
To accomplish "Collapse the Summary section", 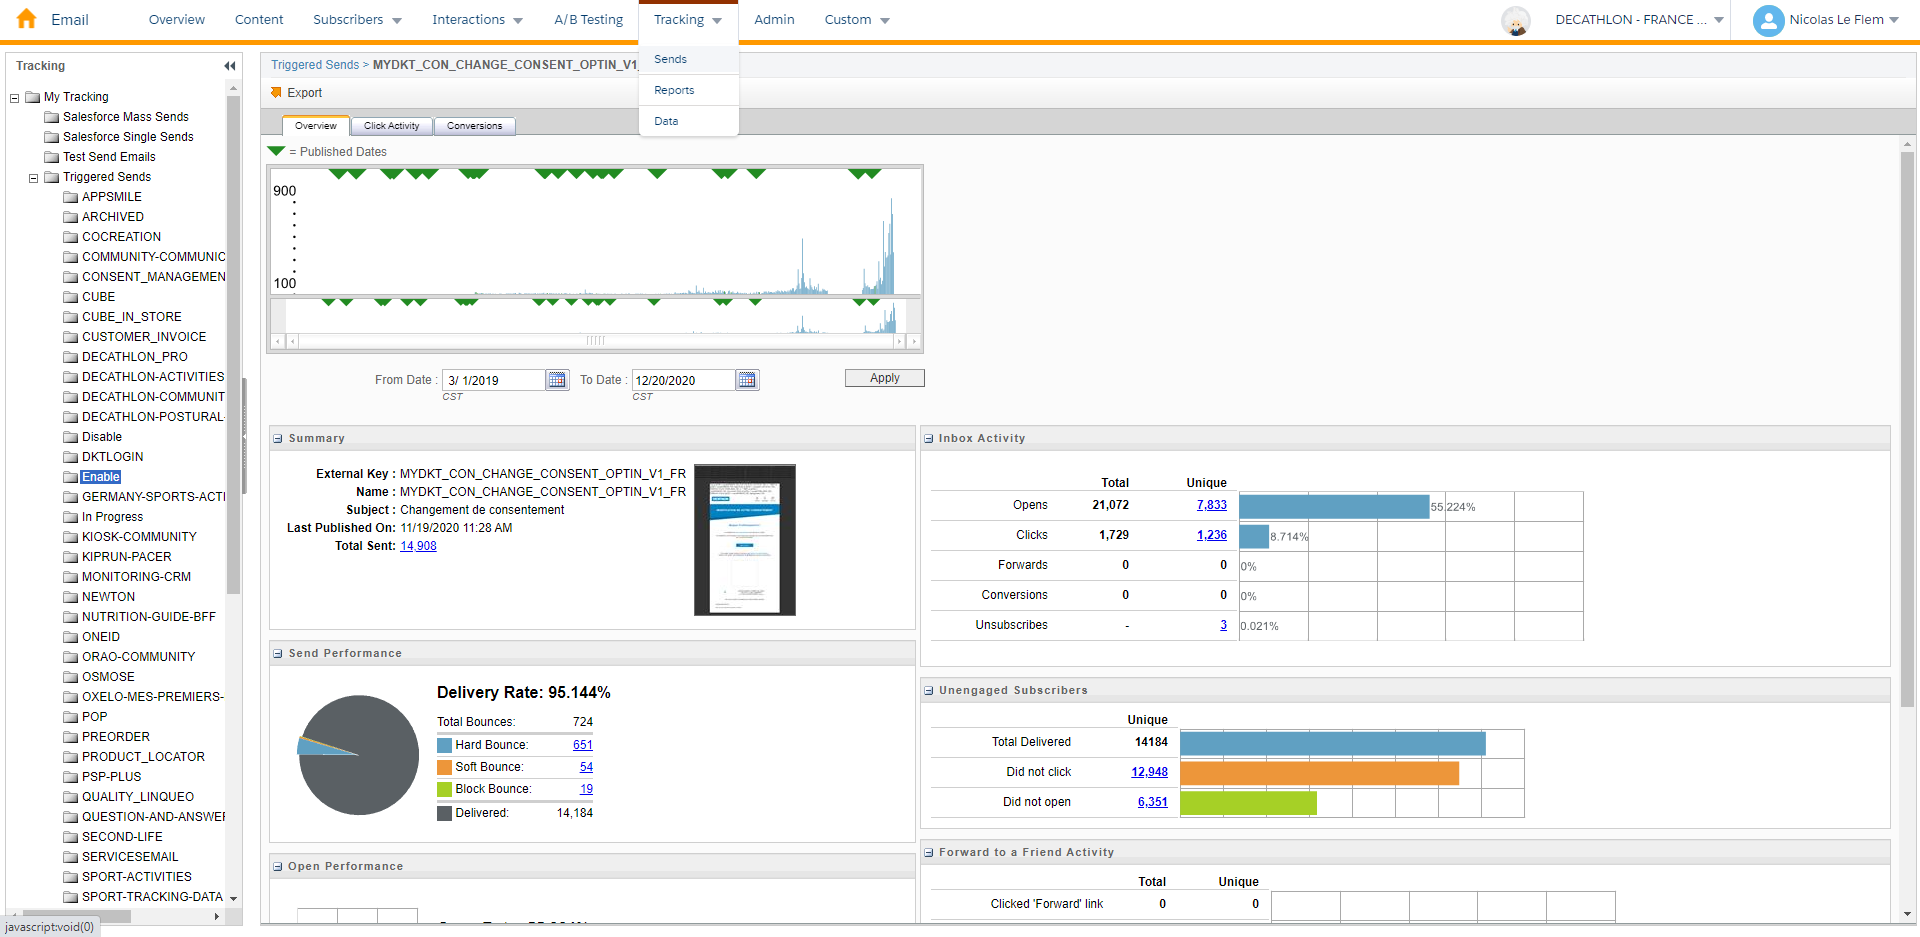I will click(278, 439).
